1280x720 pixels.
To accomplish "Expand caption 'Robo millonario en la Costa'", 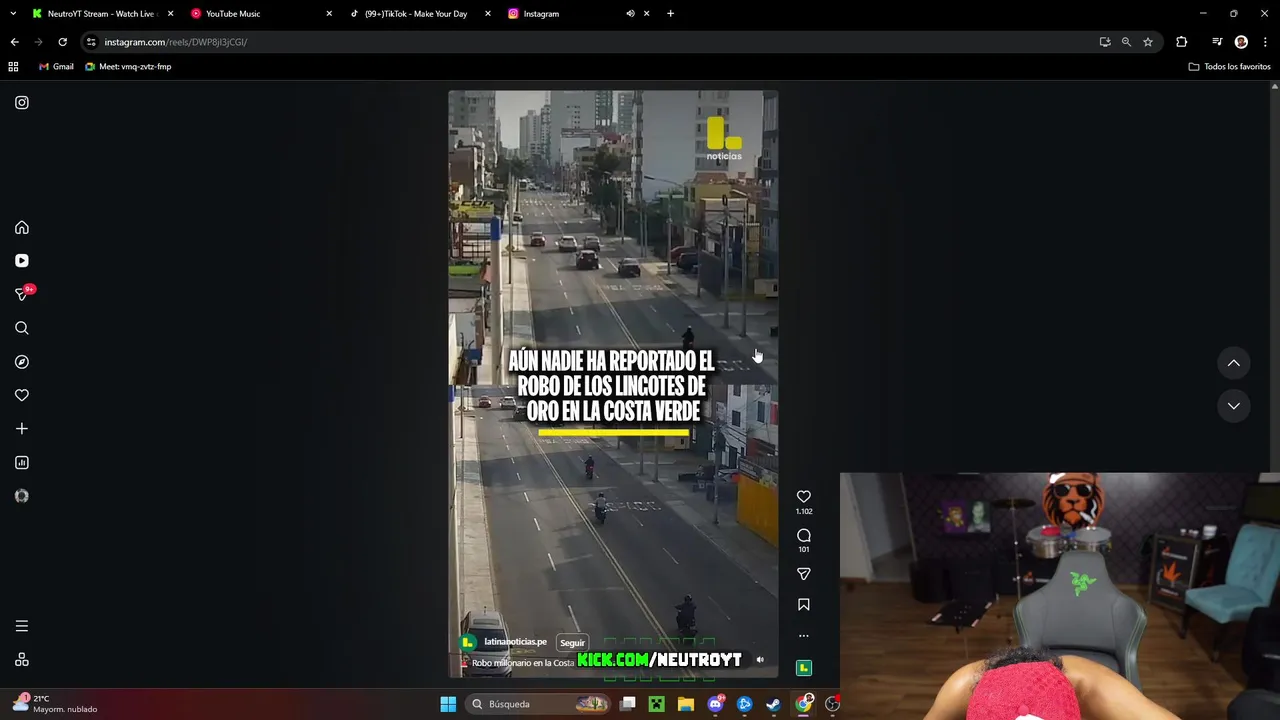I will tap(523, 663).
